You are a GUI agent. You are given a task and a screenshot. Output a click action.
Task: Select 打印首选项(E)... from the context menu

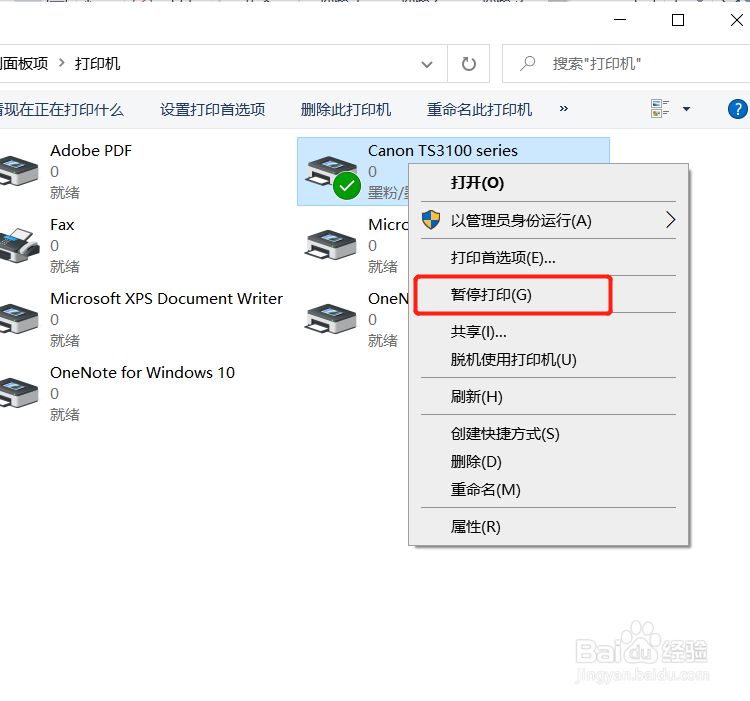pyautogui.click(x=548, y=258)
